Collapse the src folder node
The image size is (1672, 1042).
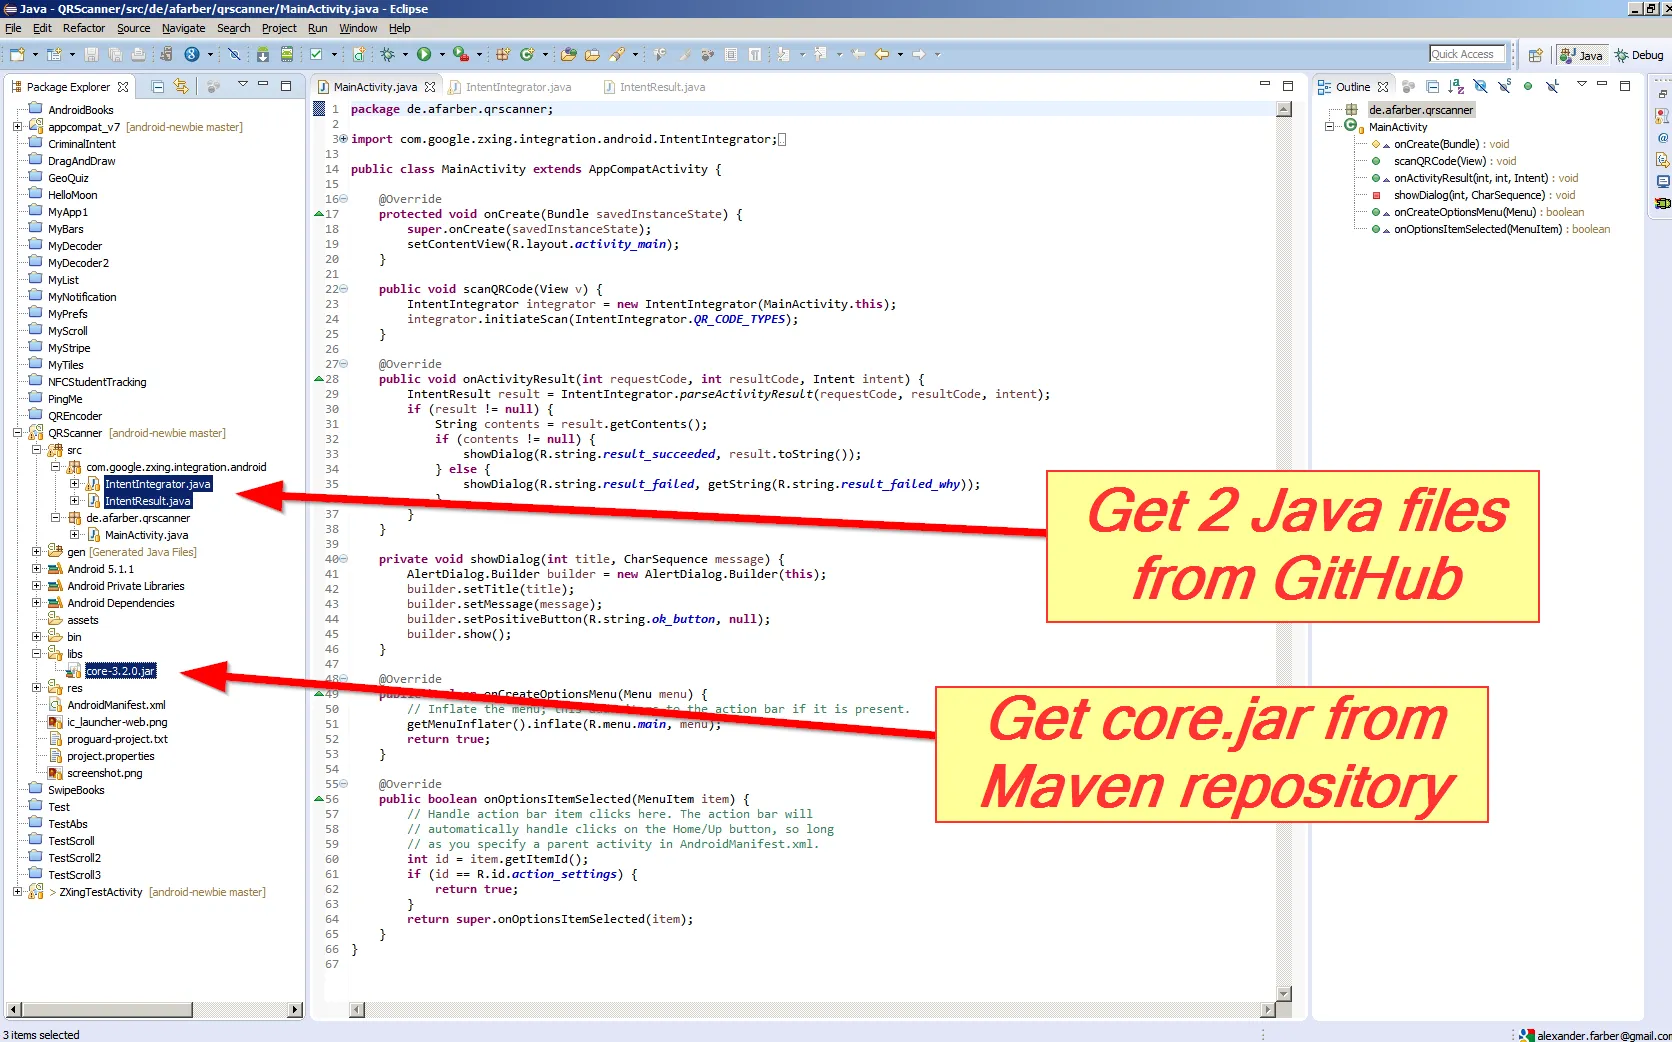(x=36, y=450)
